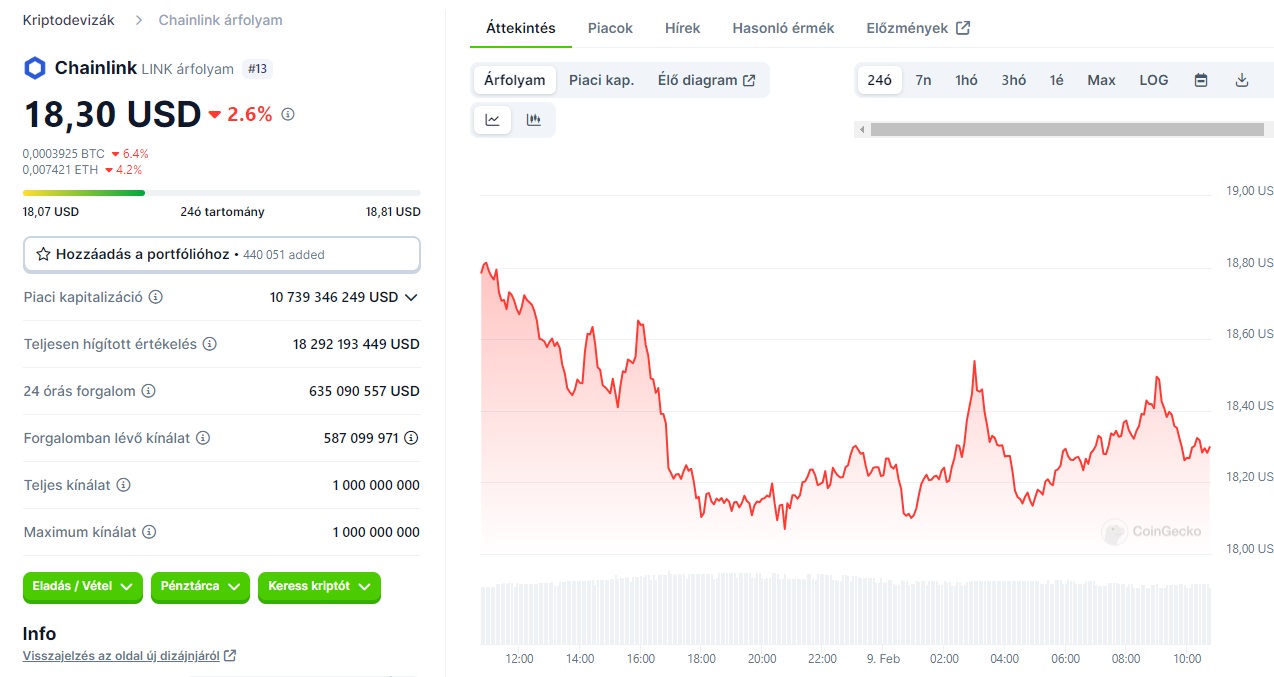Show Teljesen hígított értékelés info icon
The height and width of the screenshot is (677, 1274).
click(x=210, y=344)
